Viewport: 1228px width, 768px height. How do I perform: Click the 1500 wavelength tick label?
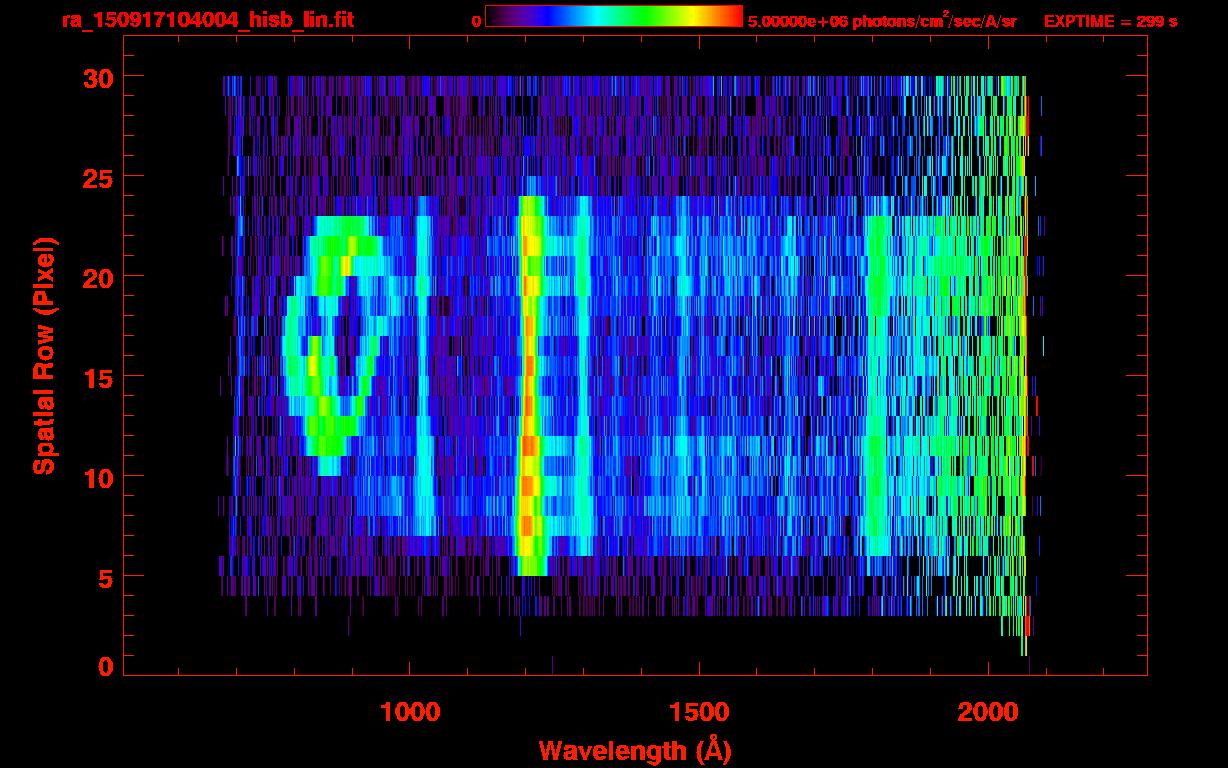tap(699, 712)
